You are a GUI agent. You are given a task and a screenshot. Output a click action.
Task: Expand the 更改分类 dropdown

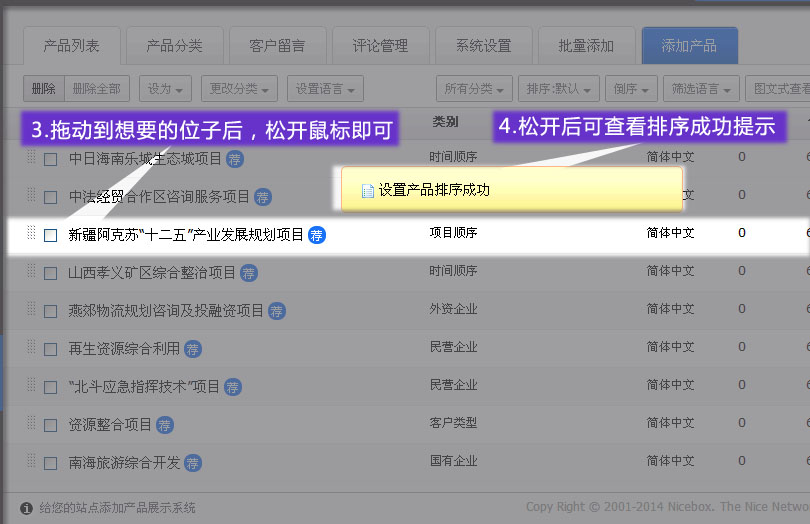(x=239, y=89)
